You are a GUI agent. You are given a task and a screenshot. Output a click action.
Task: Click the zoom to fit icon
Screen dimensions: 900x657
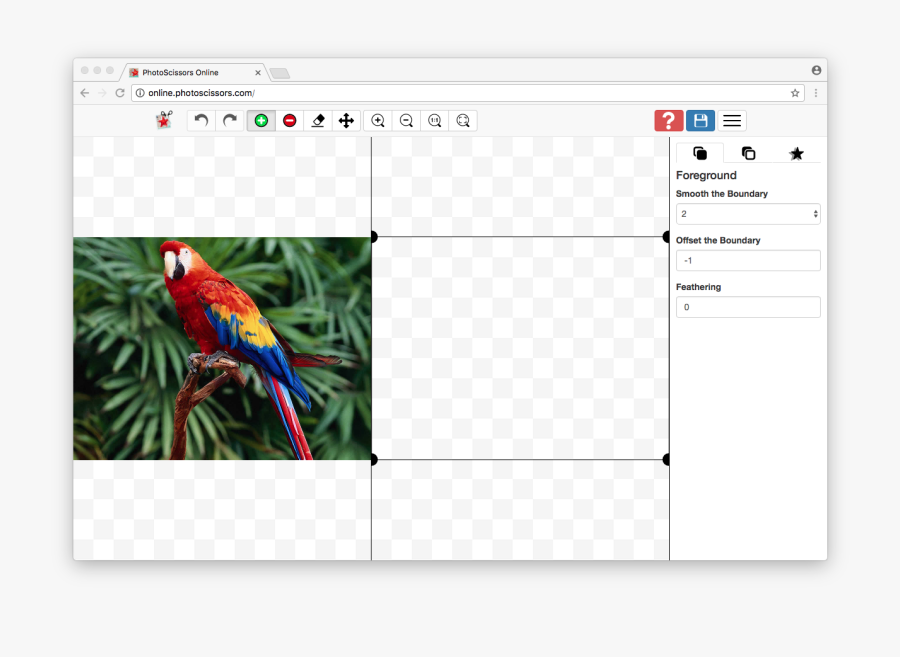463,120
